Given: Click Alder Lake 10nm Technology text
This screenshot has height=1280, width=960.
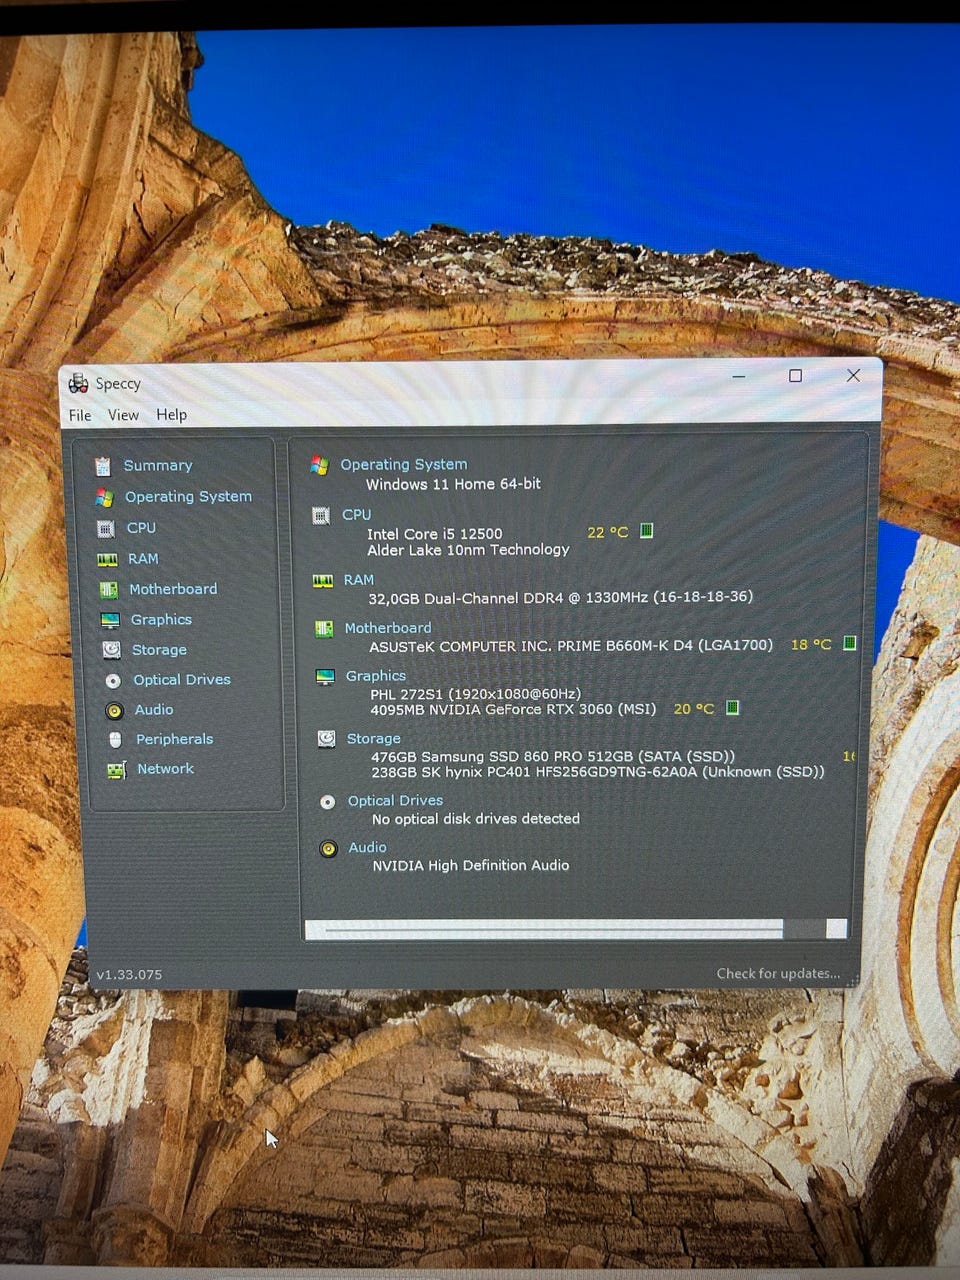Looking at the screenshot, I should point(468,550).
